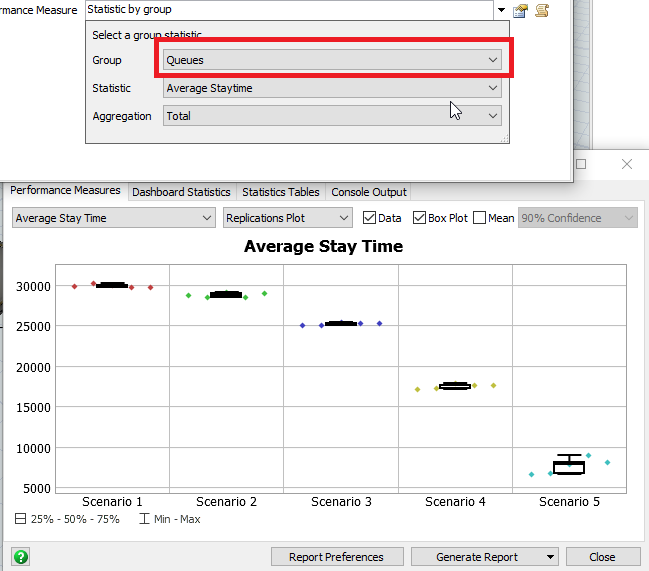Image resolution: width=649 pixels, height=571 pixels.
Task: Expand the Average Stay Time measure dropdown
Action: click(113, 218)
